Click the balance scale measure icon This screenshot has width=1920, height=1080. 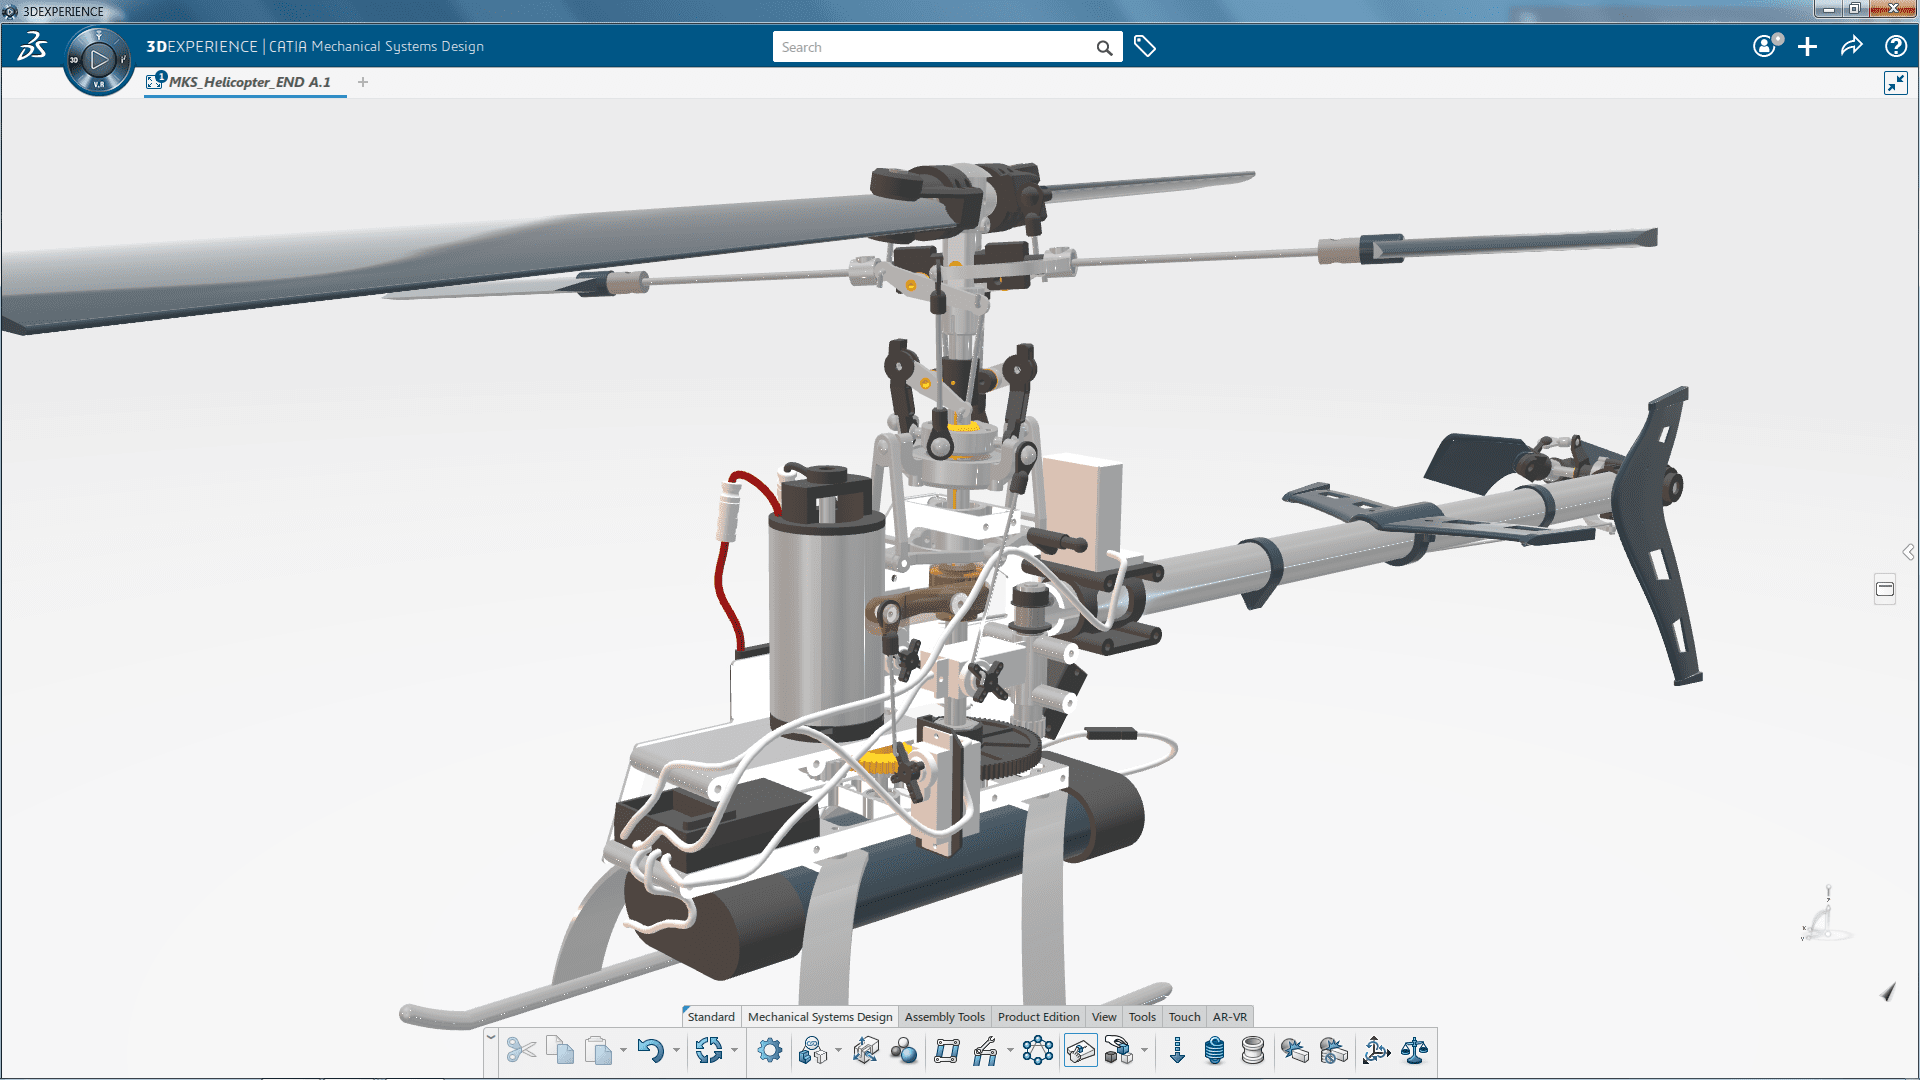[x=1414, y=1051]
